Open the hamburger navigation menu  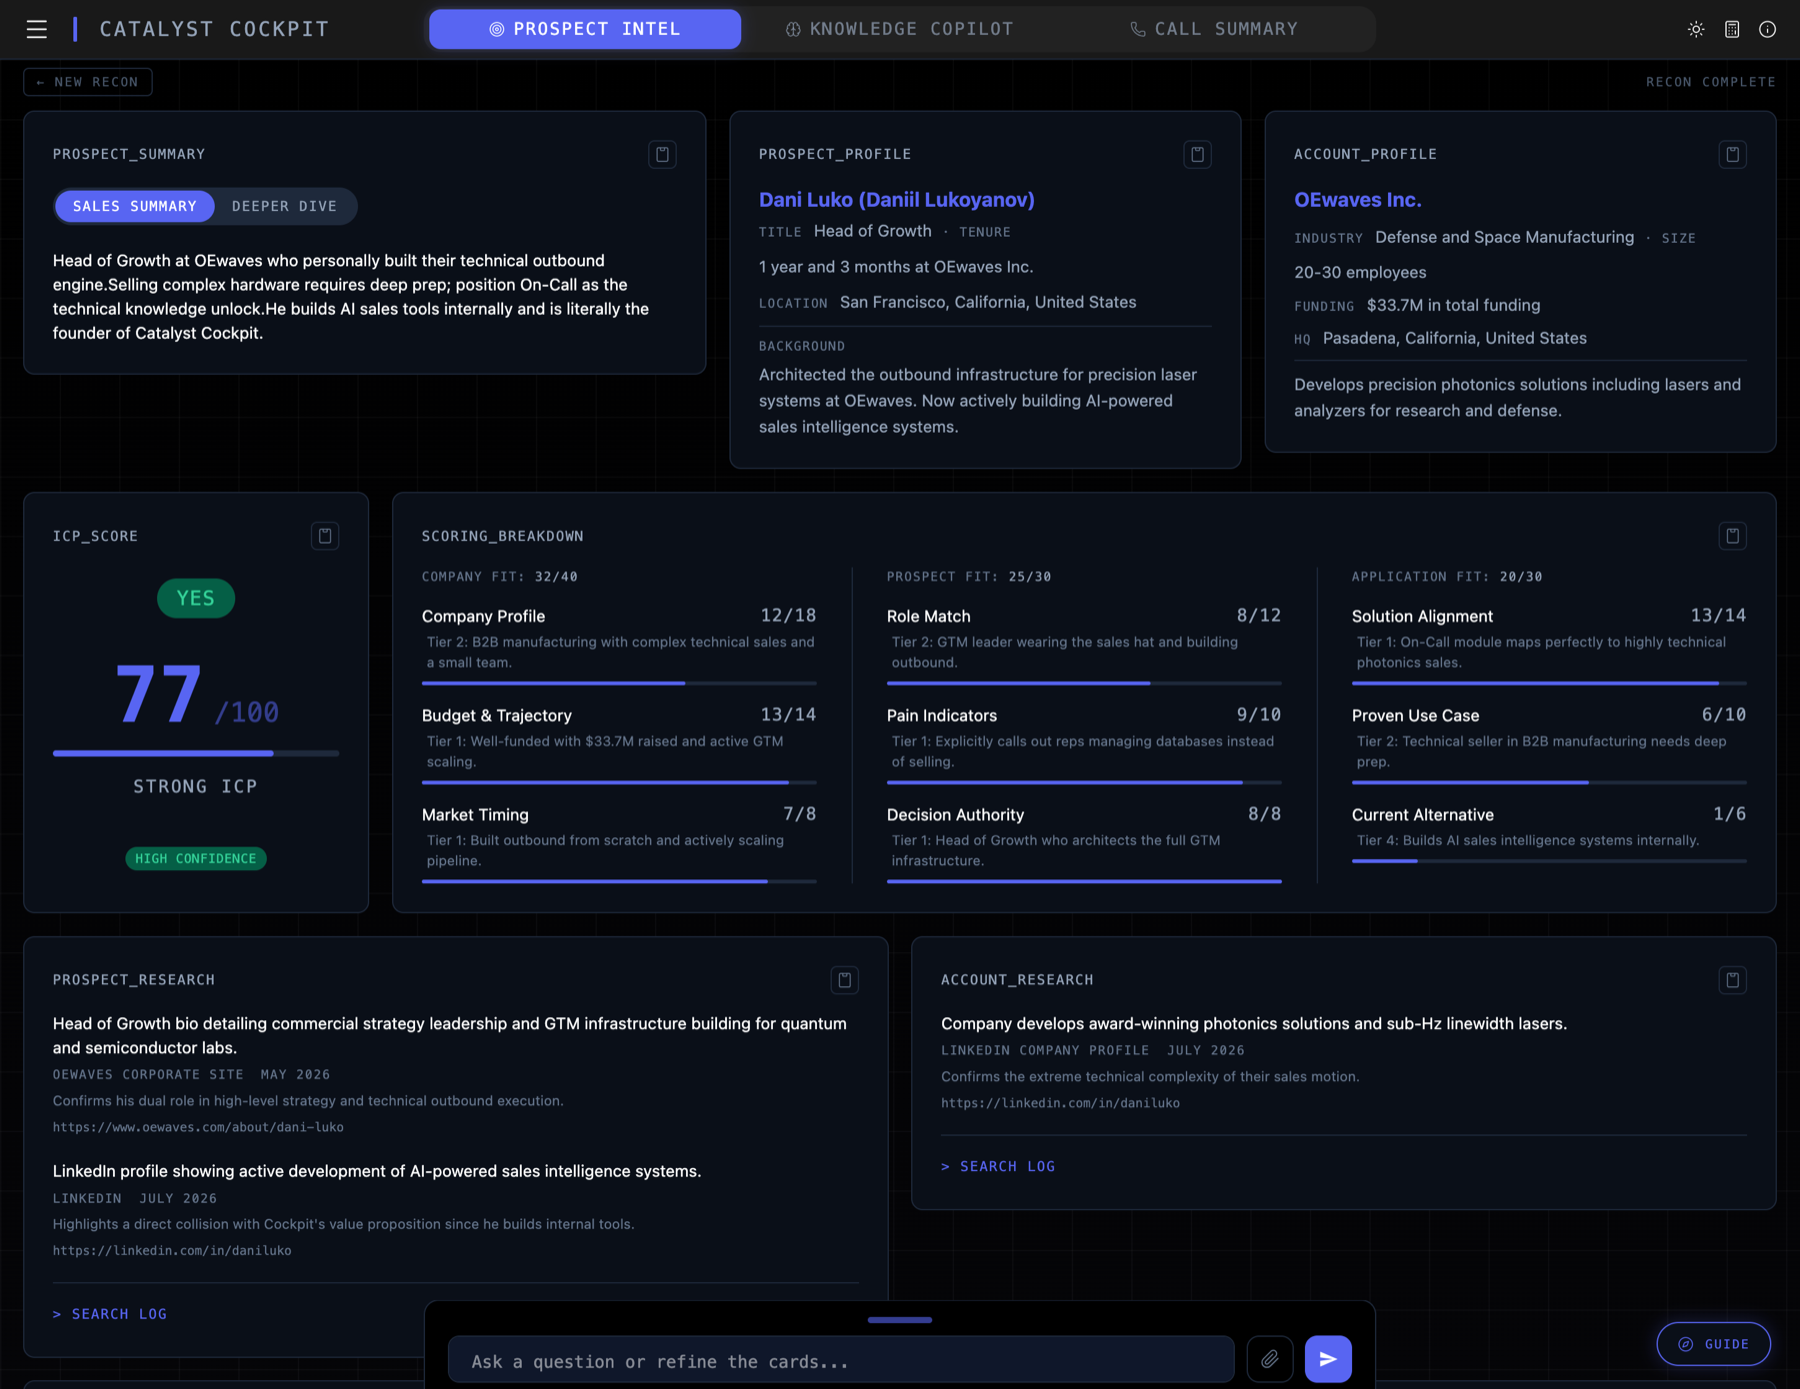pyautogui.click(x=37, y=29)
